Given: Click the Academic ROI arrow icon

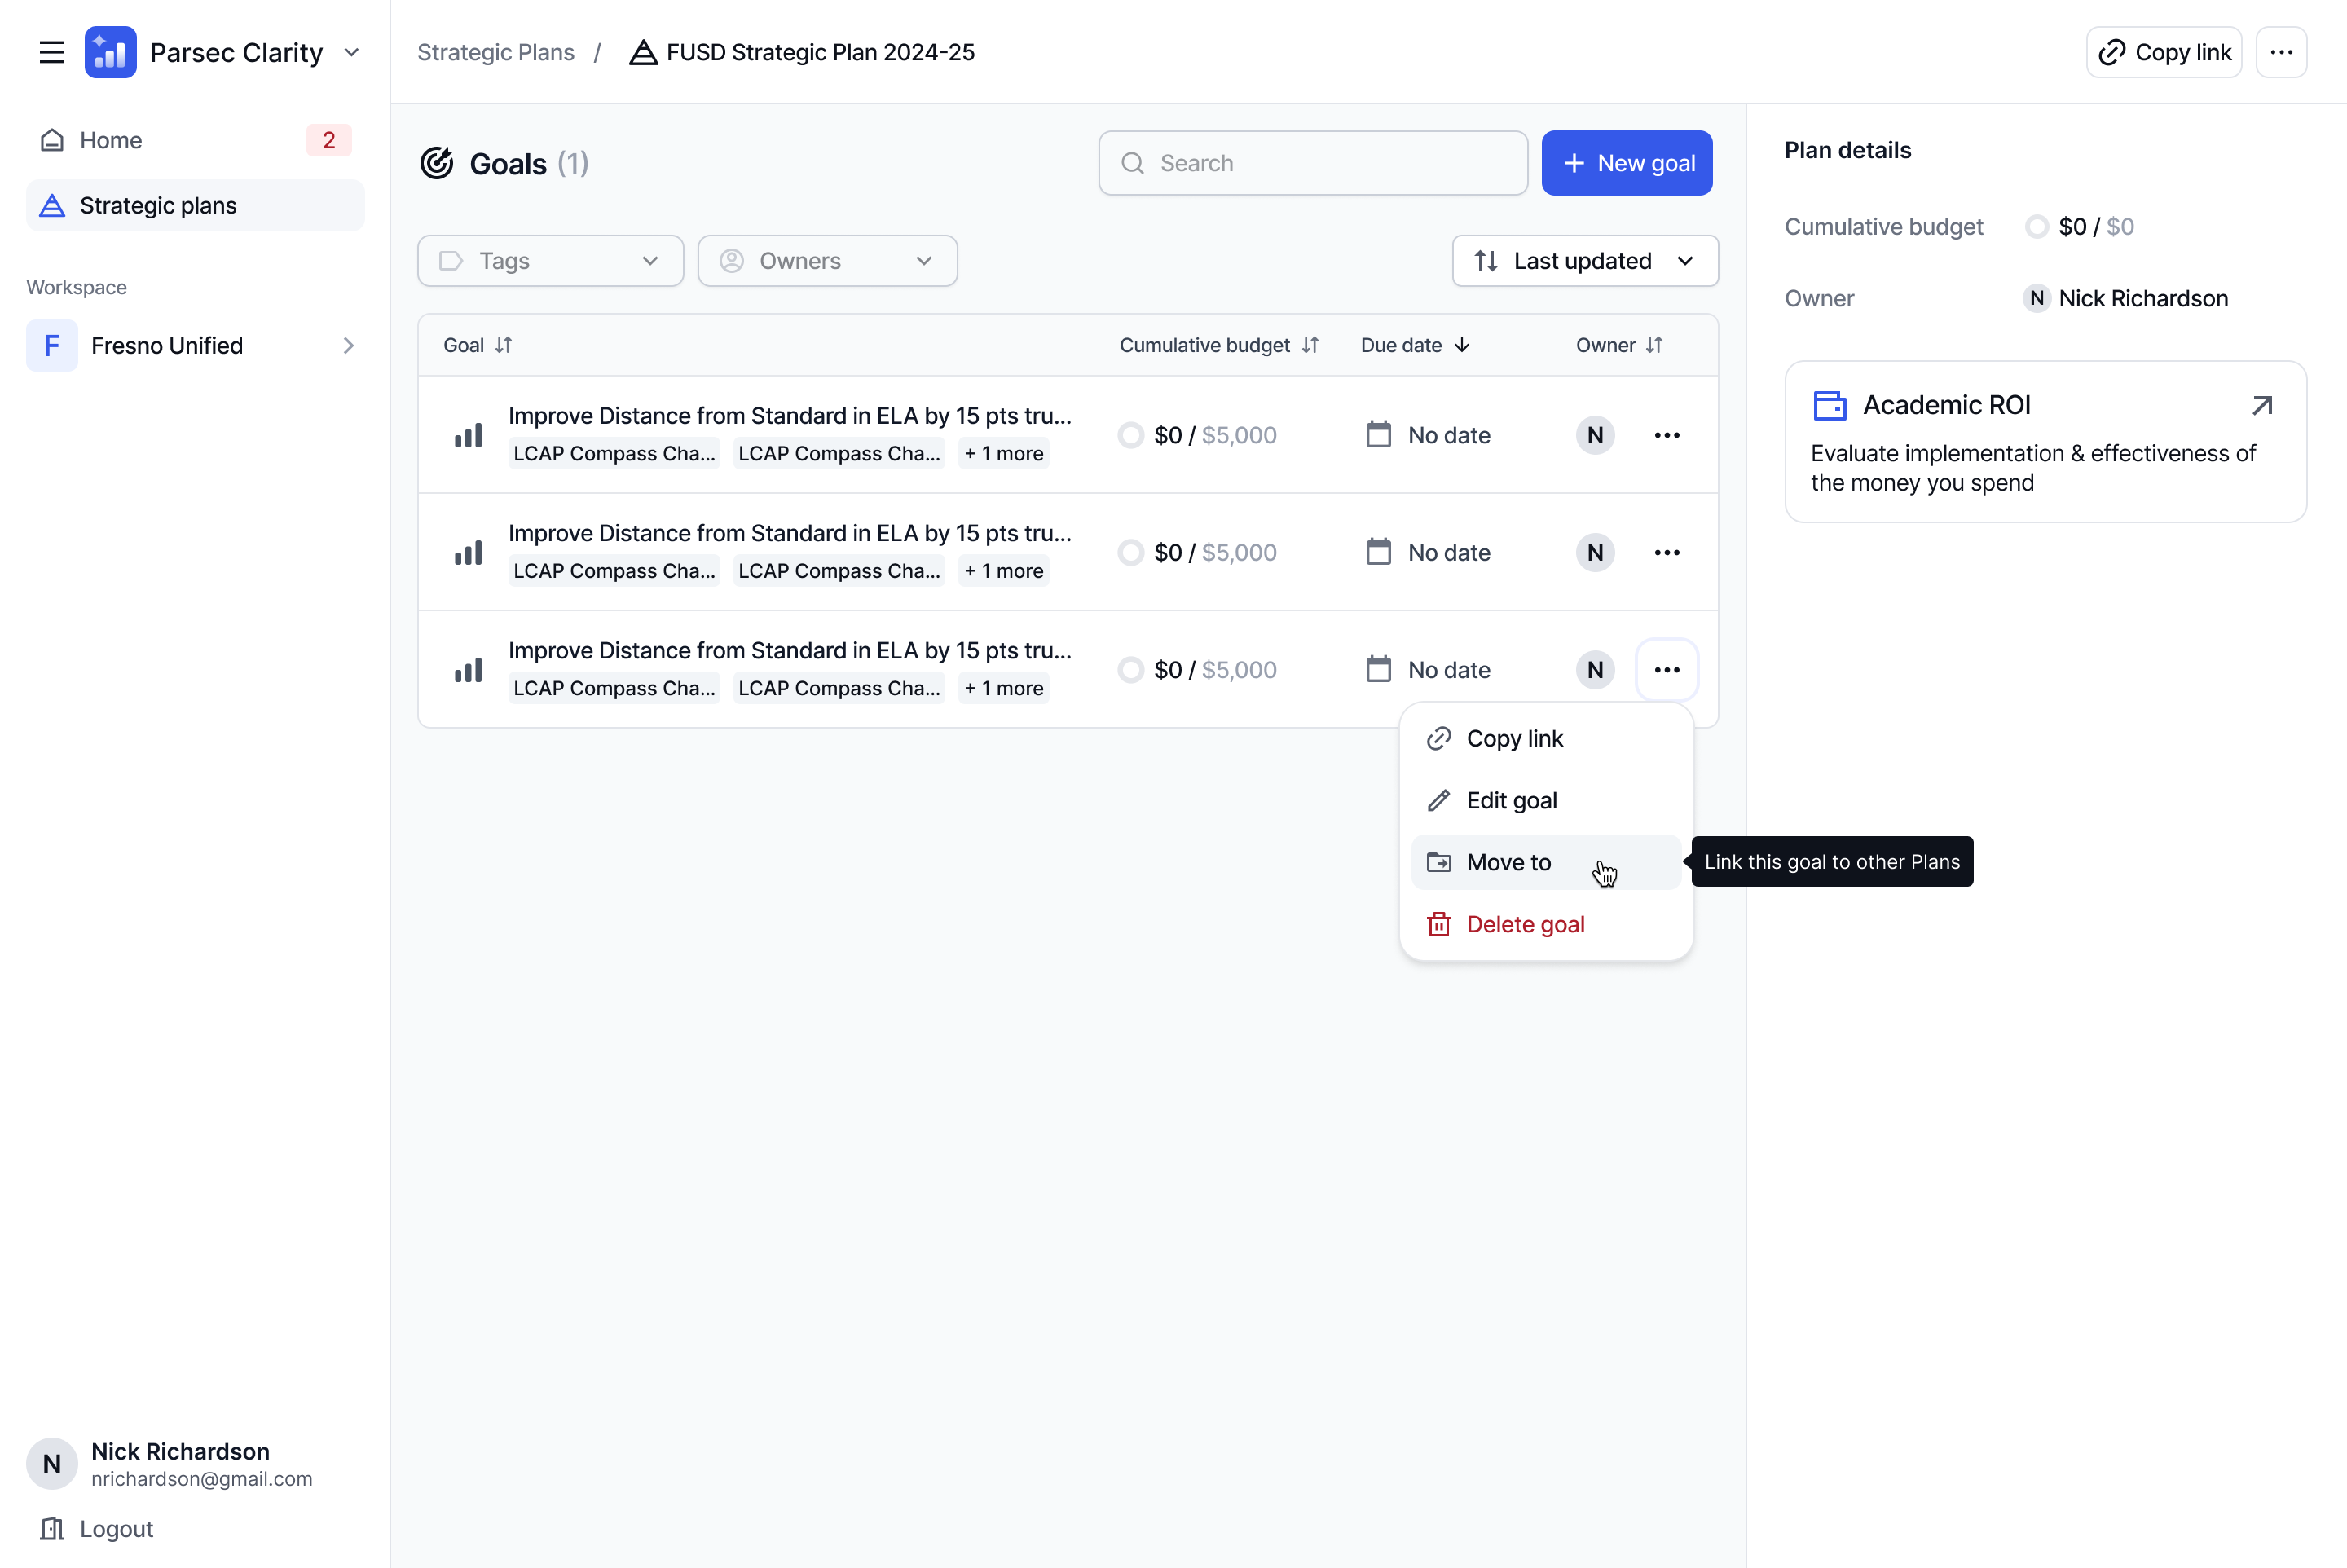Looking at the screenshot, I should click(2261, 405).
